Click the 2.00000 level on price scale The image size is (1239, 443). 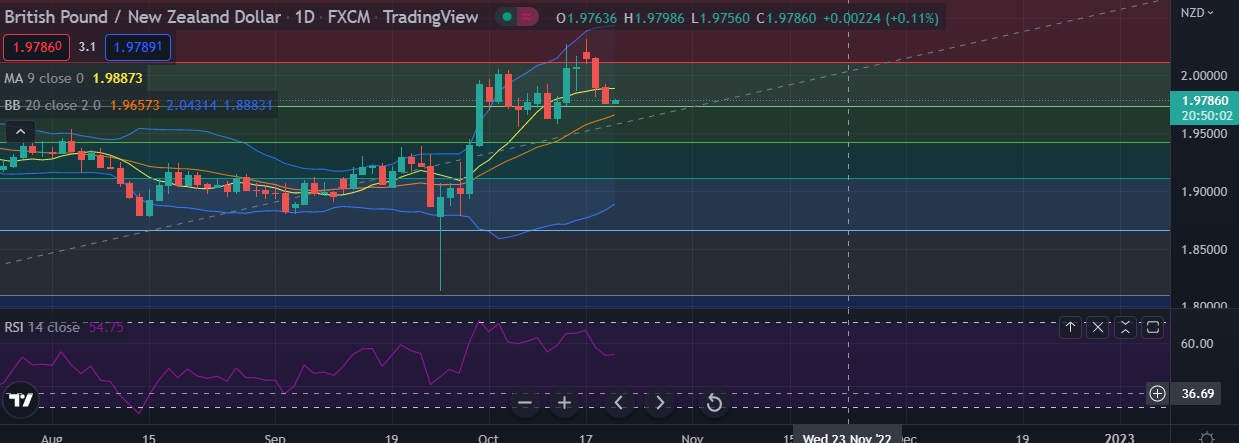pos(1204,76)
